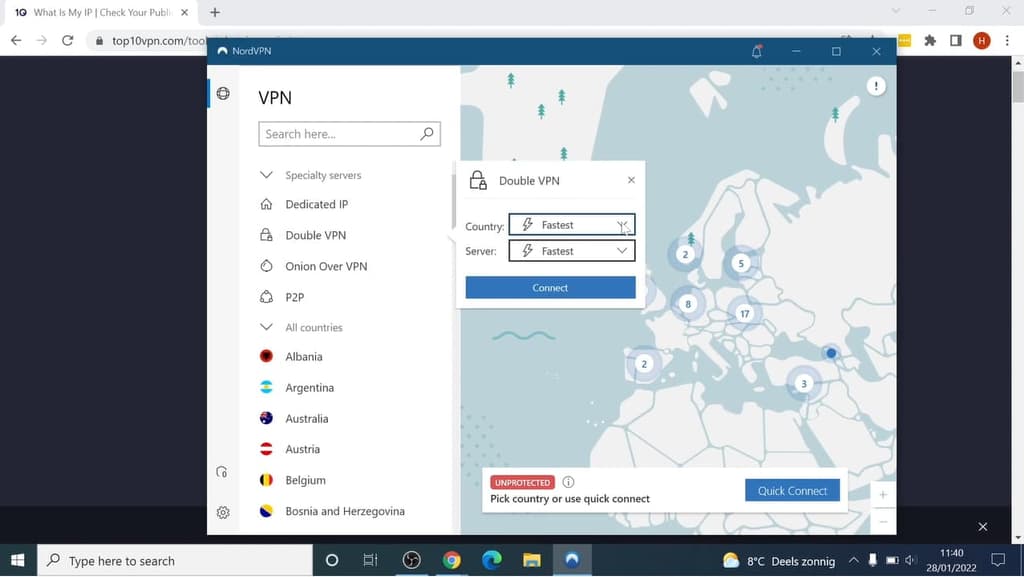
Task: Click the Chrome address bar
Action: point(157,40)
